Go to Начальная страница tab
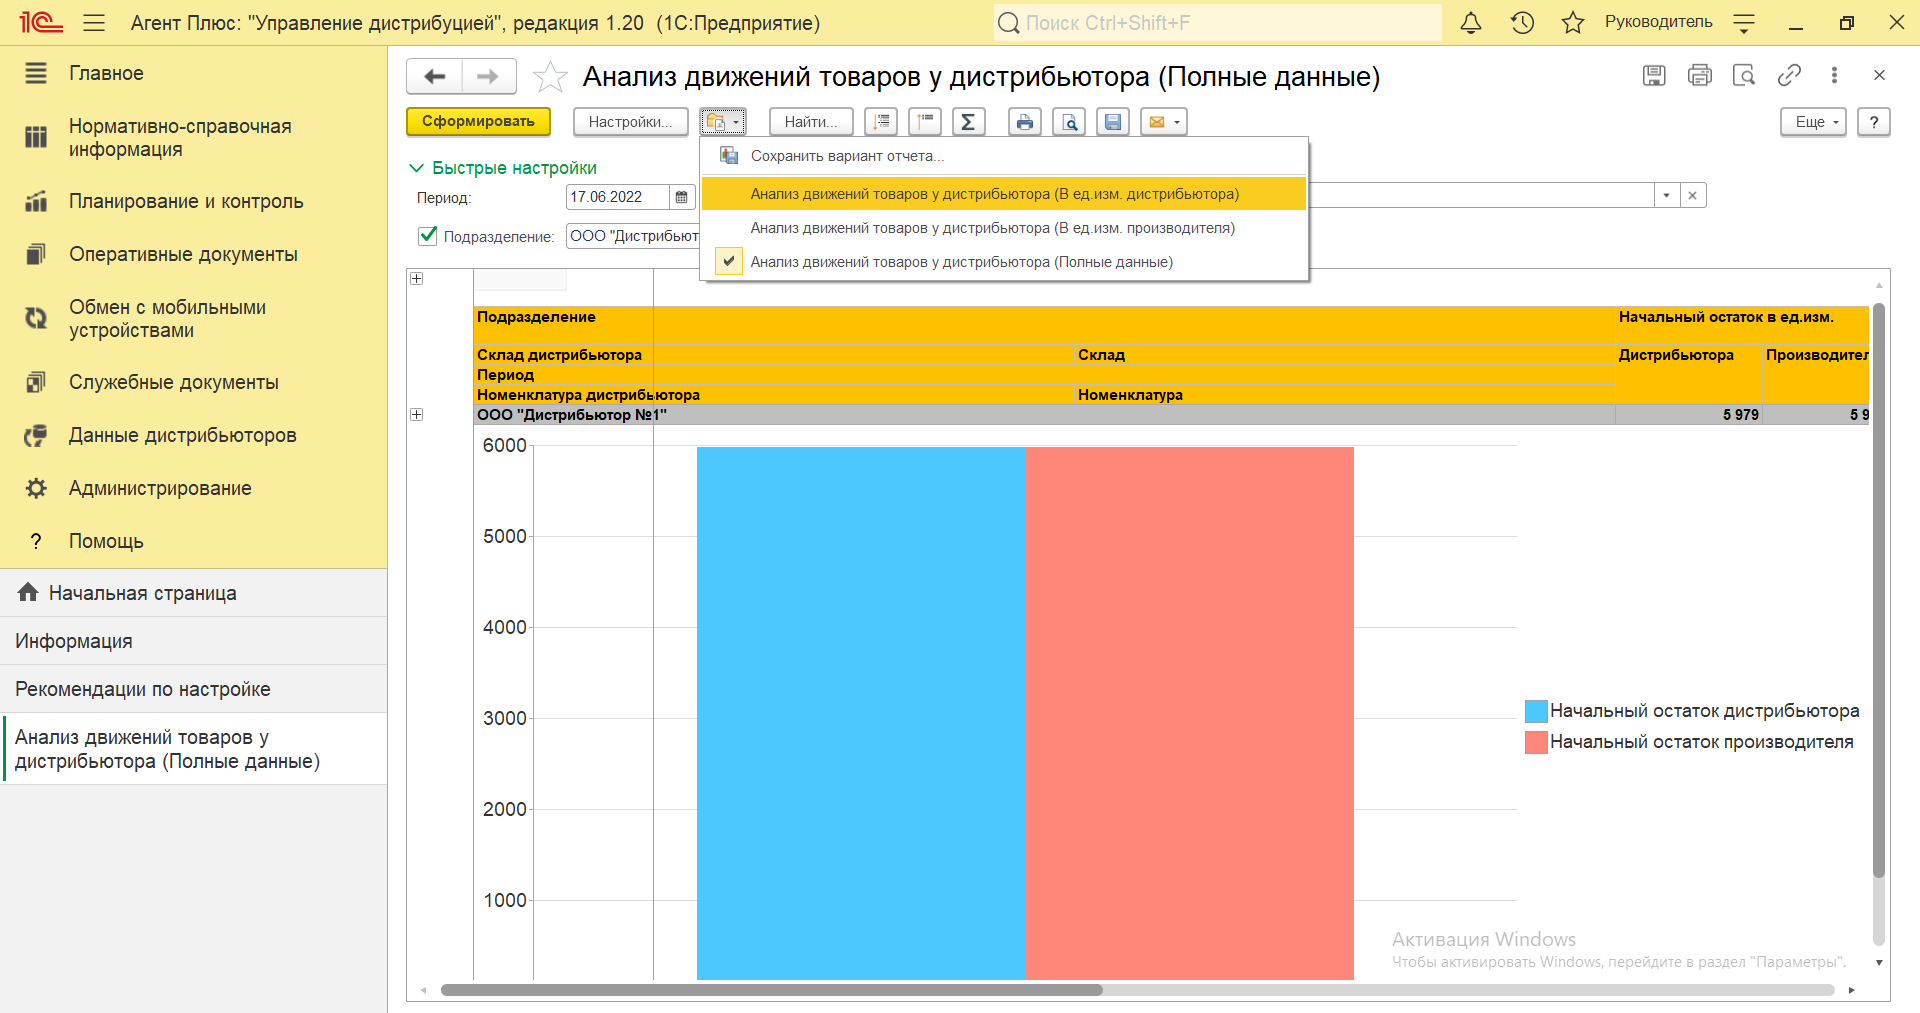Image resolution: width=1920 pixels, height=1013 pixels. coord(194,593)
